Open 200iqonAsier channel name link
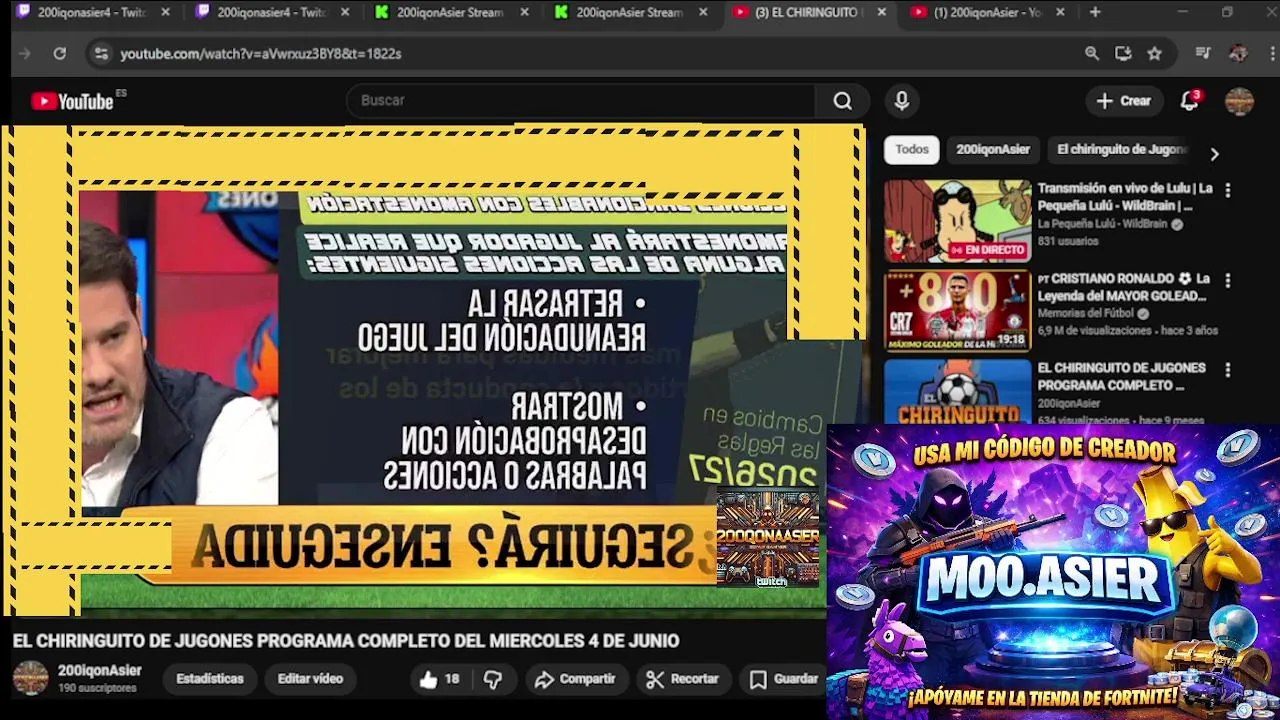Image resolution: width=1280 pixels, height=720 pixels. click(100, 671)
